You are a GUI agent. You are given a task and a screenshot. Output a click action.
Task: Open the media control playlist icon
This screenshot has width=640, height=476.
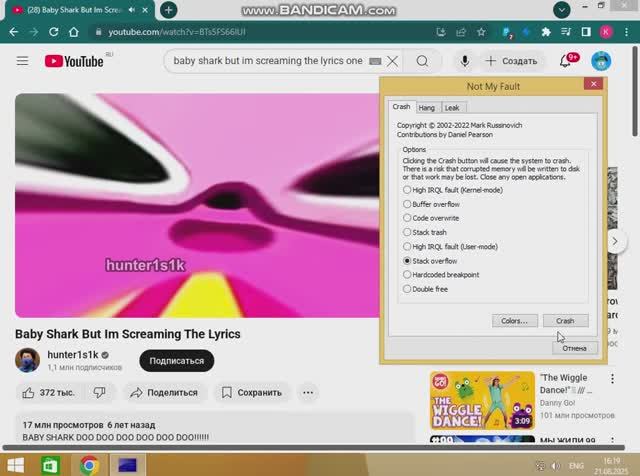click(x=566, y=32)
